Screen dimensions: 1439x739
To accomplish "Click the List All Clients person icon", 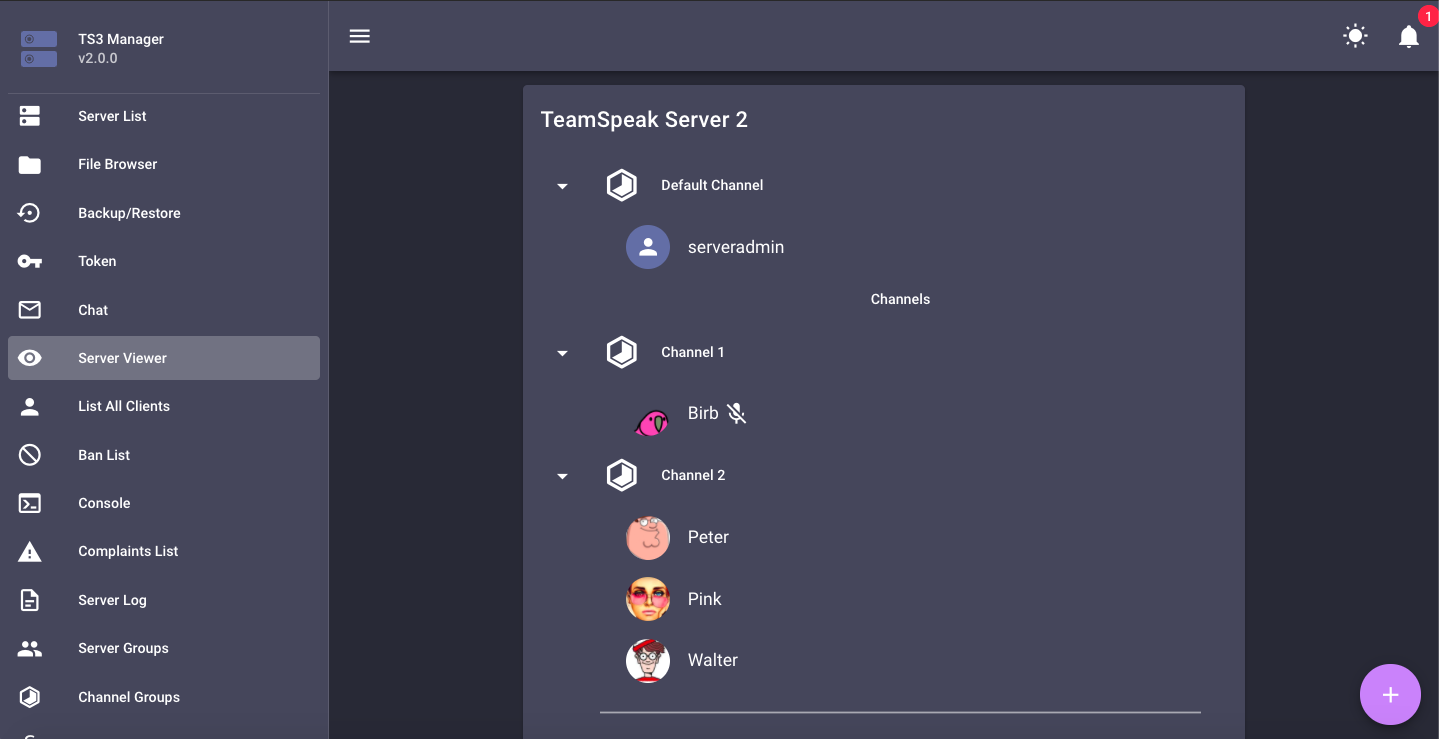I will pyautogui.click(x=30, y=406).
